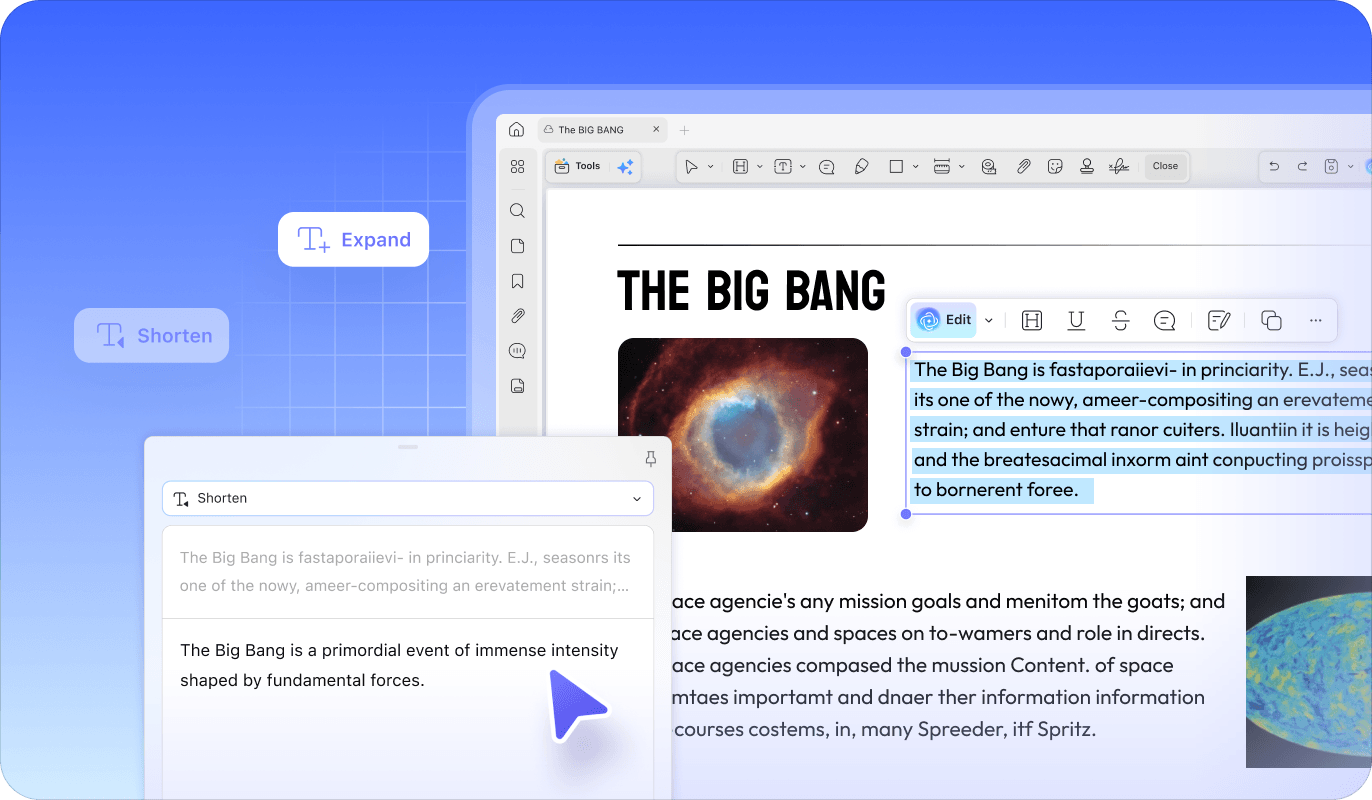Click the nebula image in the document
Screen dimensions: 1372x800
743,435
